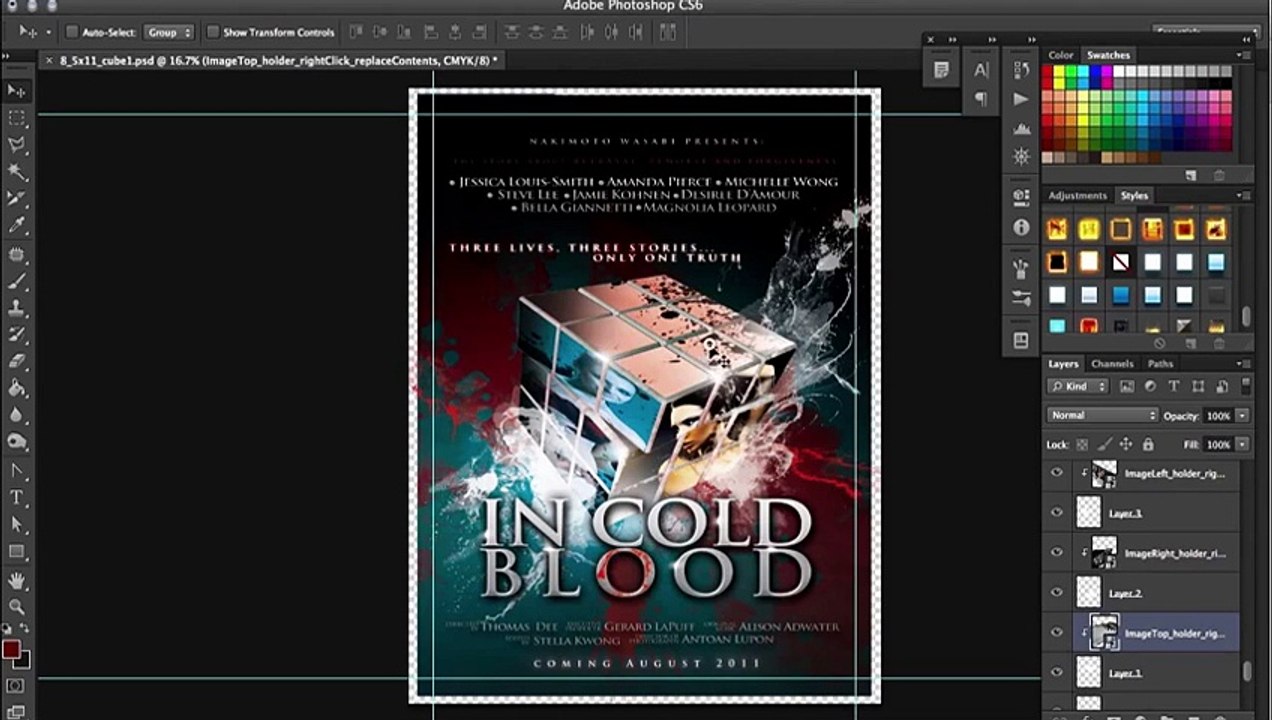
Task: Select the Dodge tool
Action: coord(17,442)
